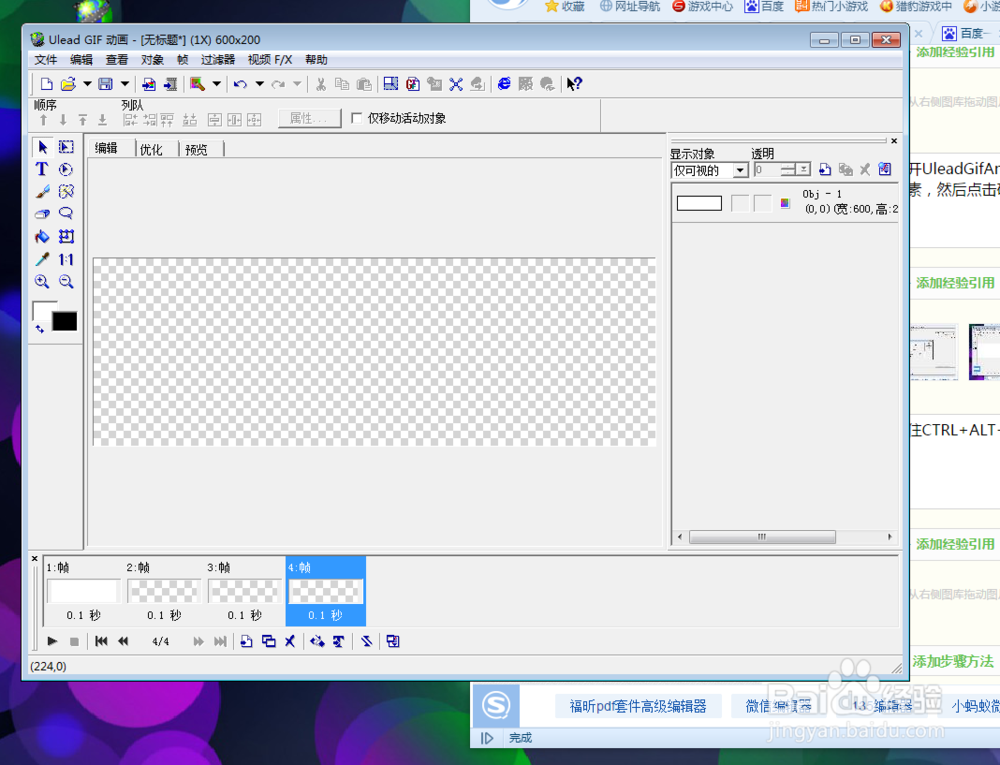The image size is (1000, 765).
Task: Swap foreground and background colors icon
Action: tap(40, 329)
